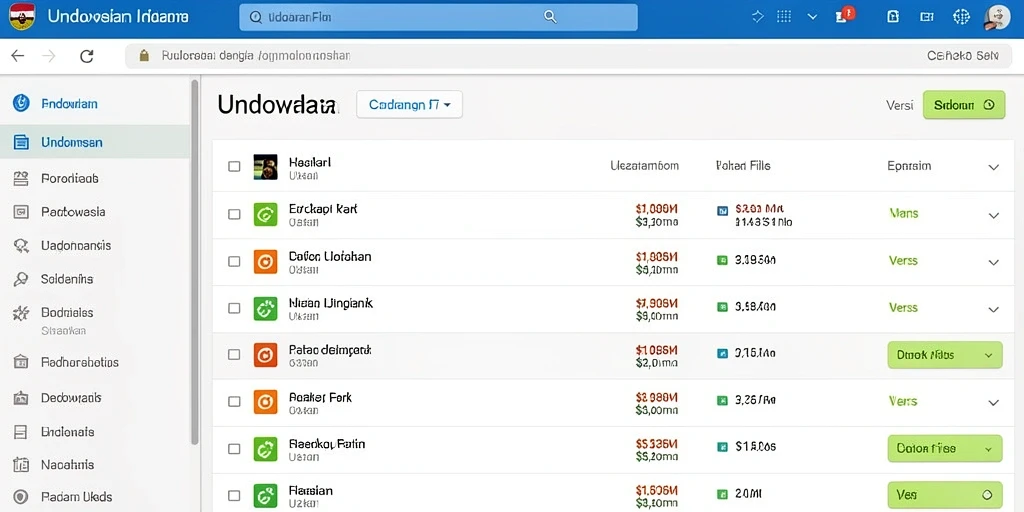Screen dimensions: 1024x512
Task: Click the sidebar vertical scrollbar
Action: click(195, 261)
